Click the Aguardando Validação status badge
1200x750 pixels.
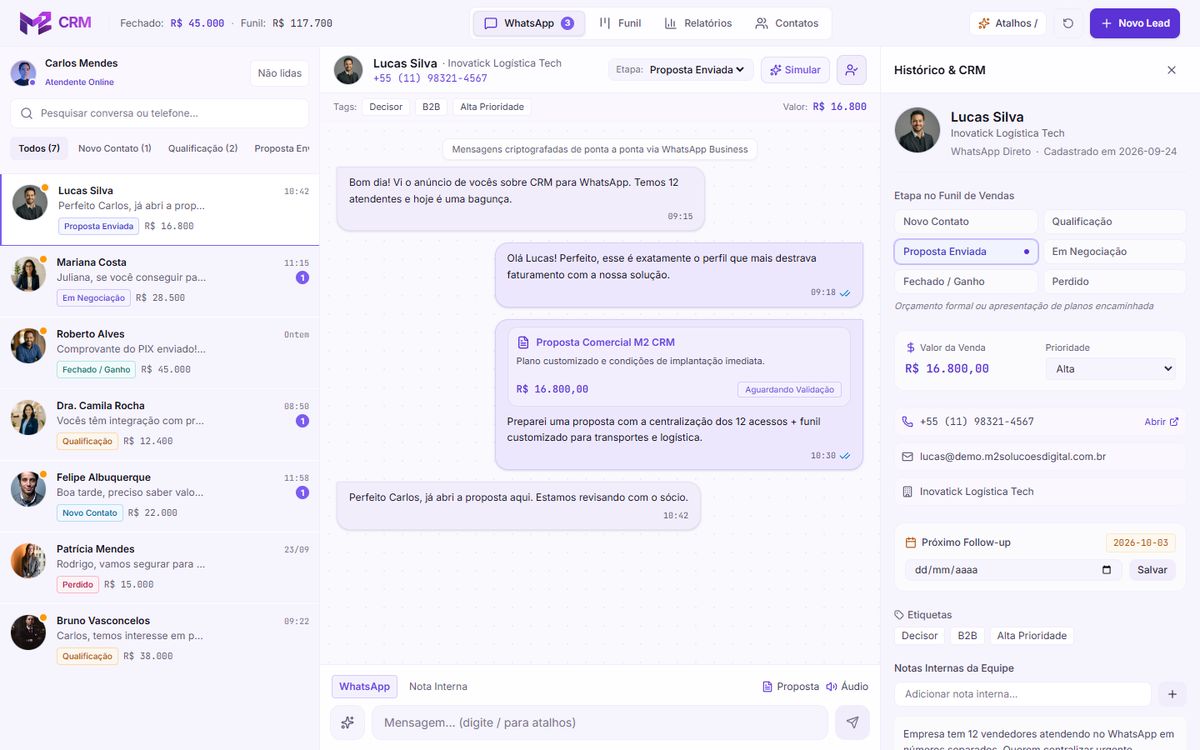click(x=790, y=390)
